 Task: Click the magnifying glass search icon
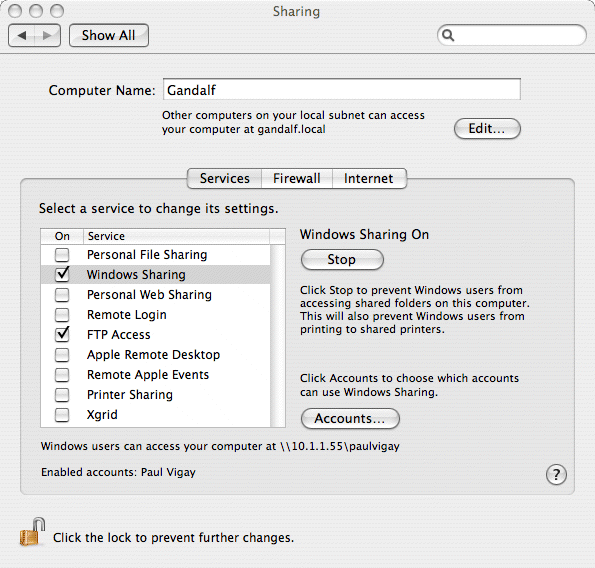[448, 35]
